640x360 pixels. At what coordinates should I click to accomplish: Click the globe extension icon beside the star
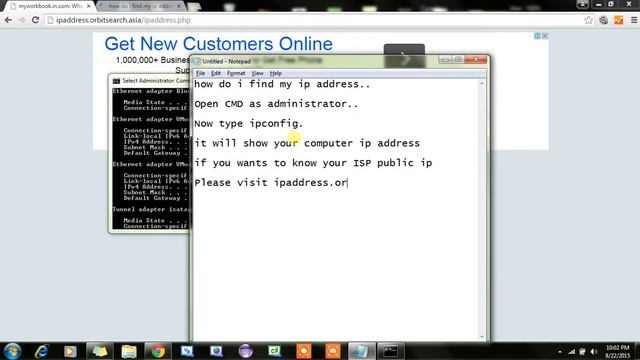point(604,20)
